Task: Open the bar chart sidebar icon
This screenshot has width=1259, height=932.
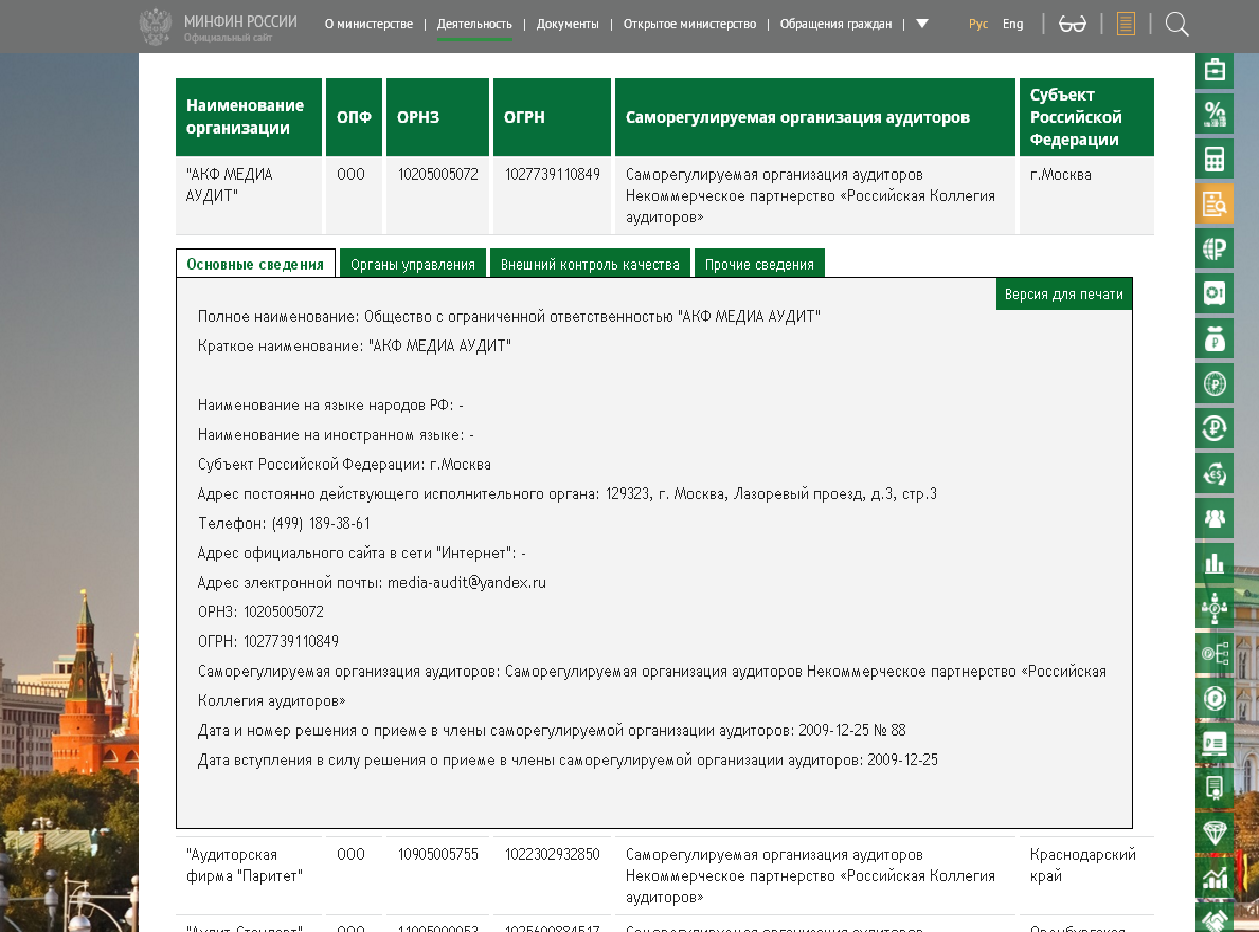Action: tap(1214, 563)
